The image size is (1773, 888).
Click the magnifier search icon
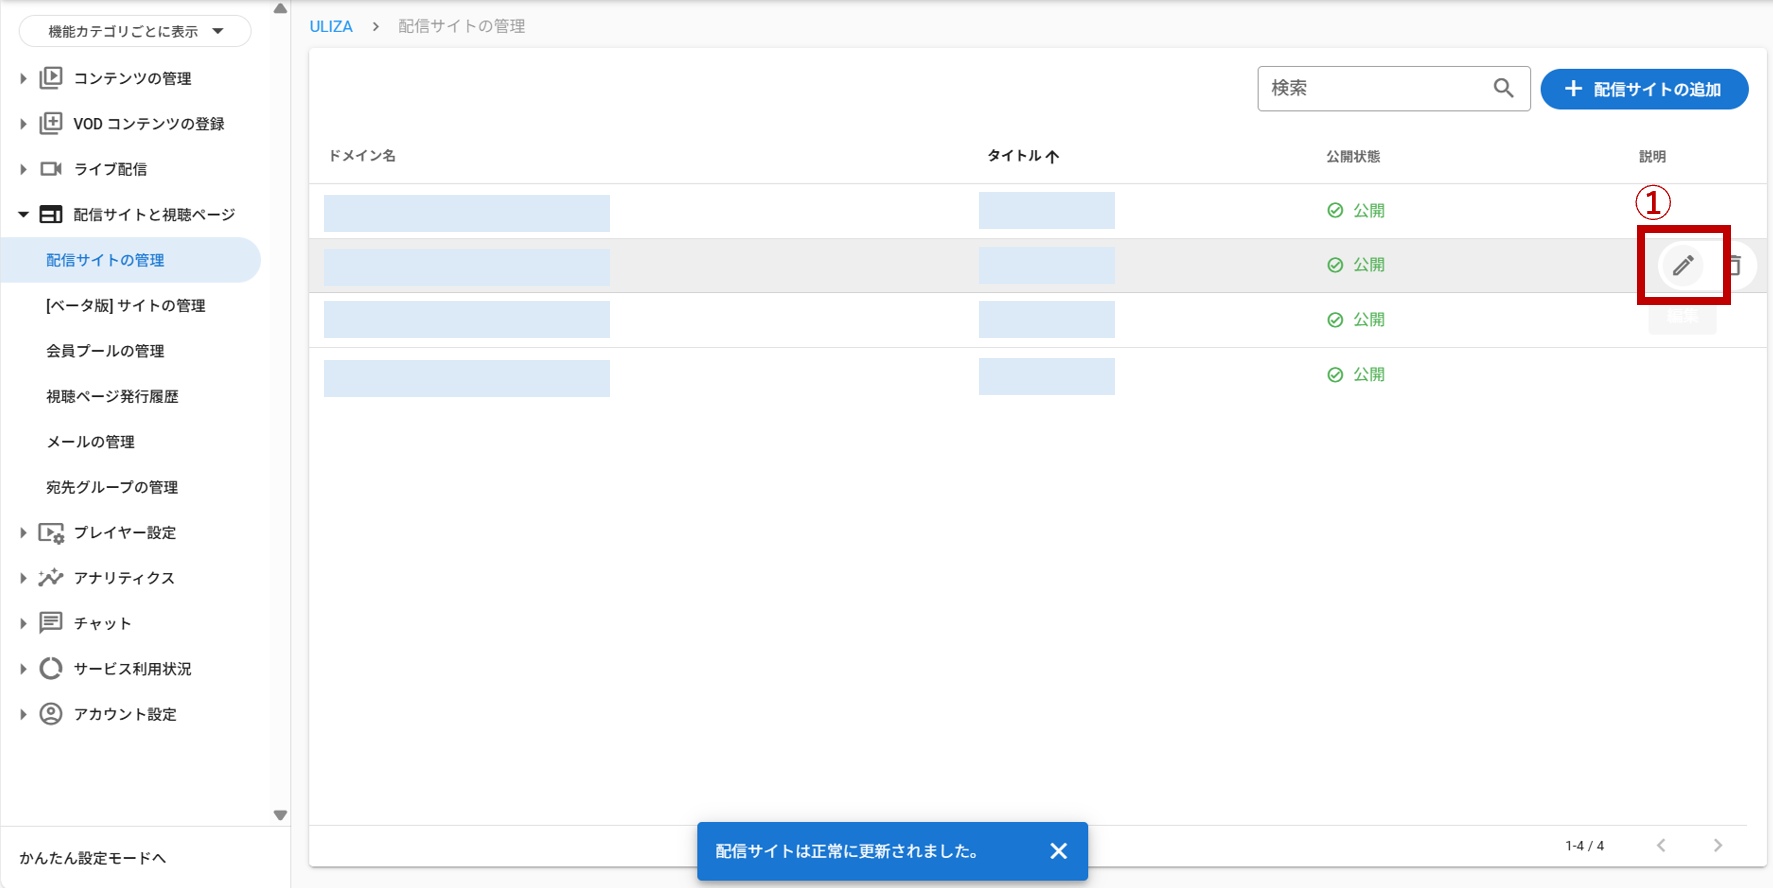pyautogui.click(x=1503, y=88)
